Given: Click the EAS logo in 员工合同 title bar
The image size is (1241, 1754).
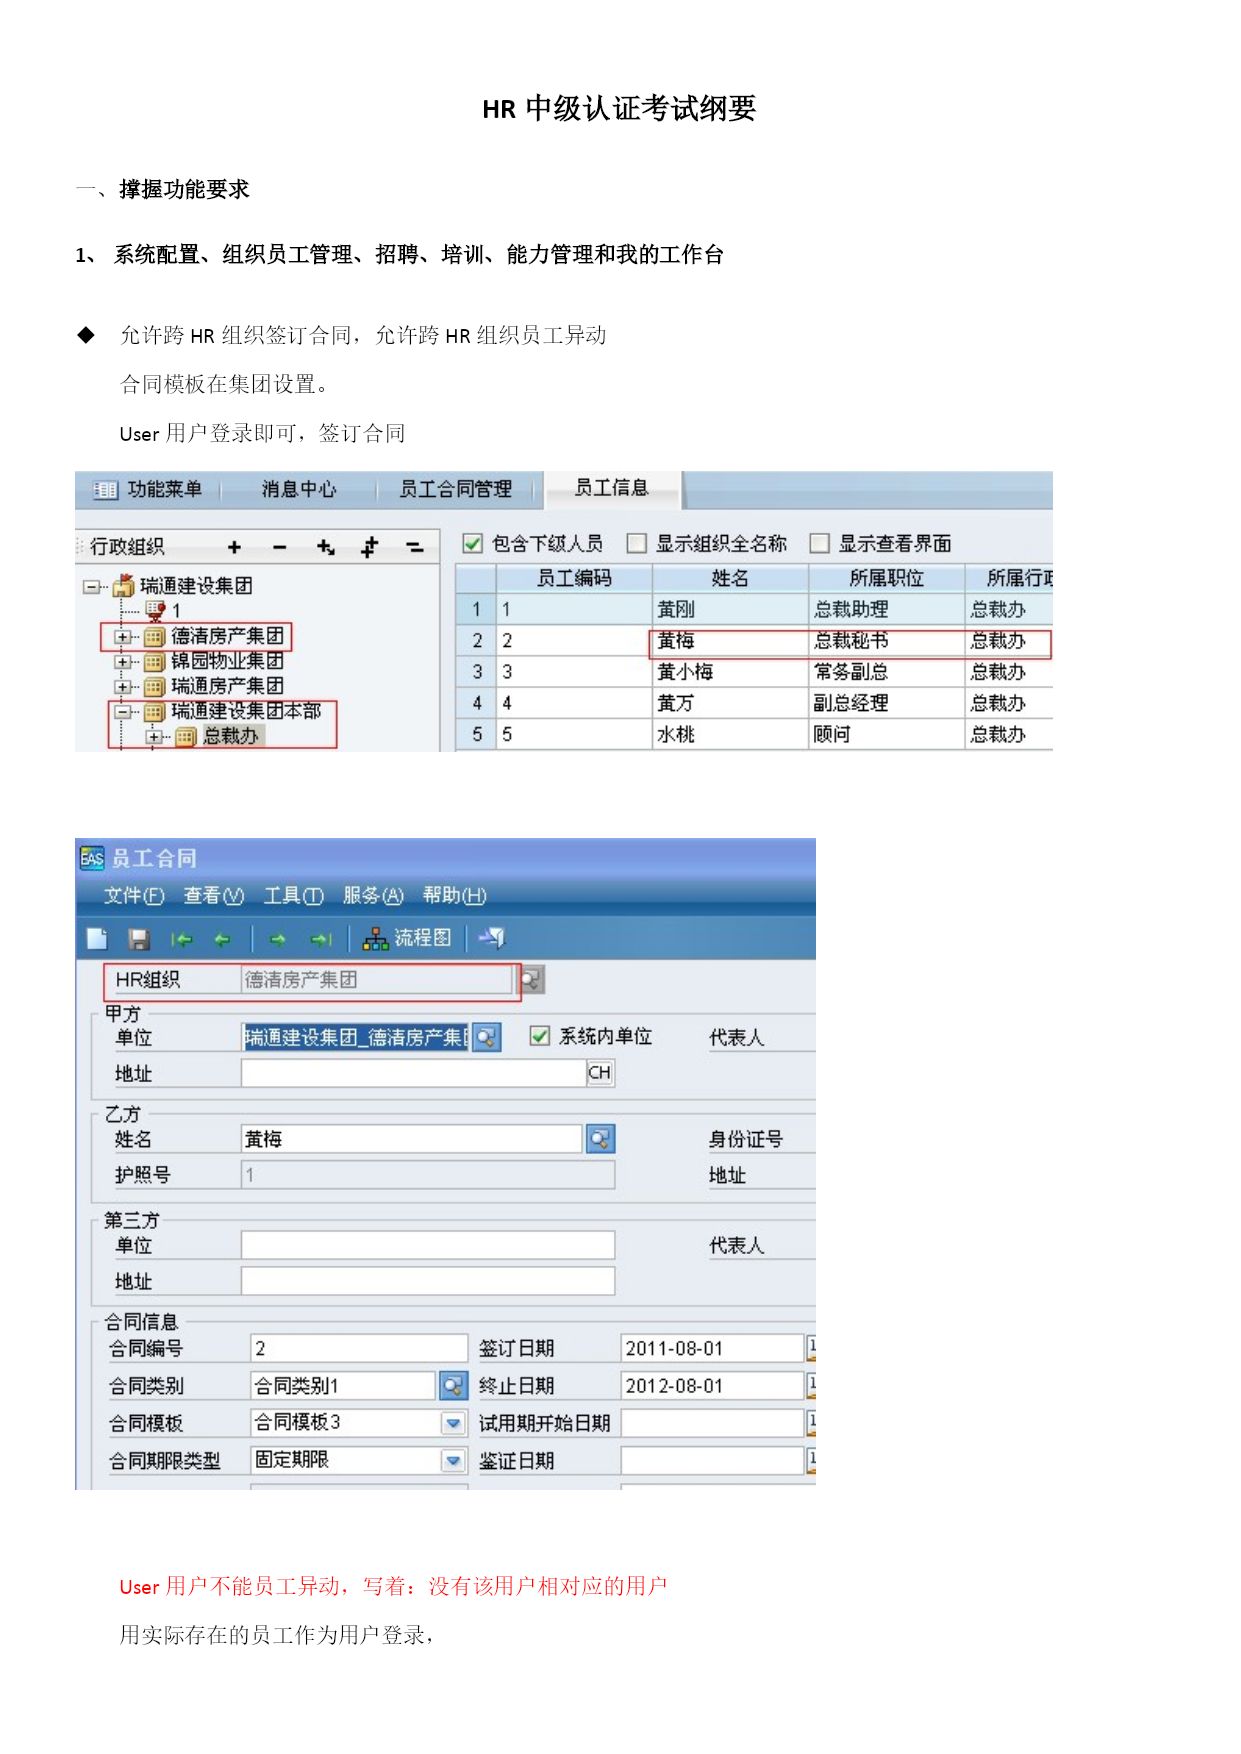Looking at the screenshot, I should pyautogui.click(x=92, y=858).
